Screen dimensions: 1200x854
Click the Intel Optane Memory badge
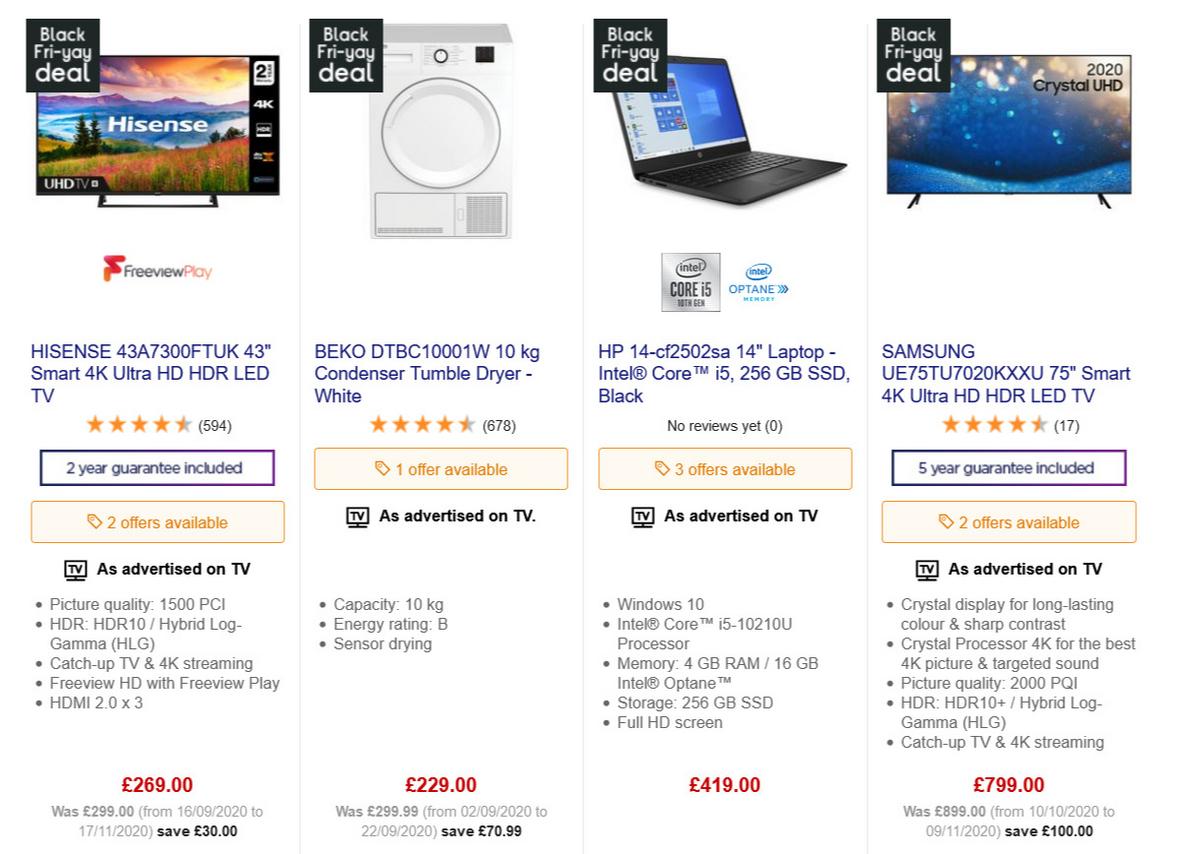click(759, 282)
